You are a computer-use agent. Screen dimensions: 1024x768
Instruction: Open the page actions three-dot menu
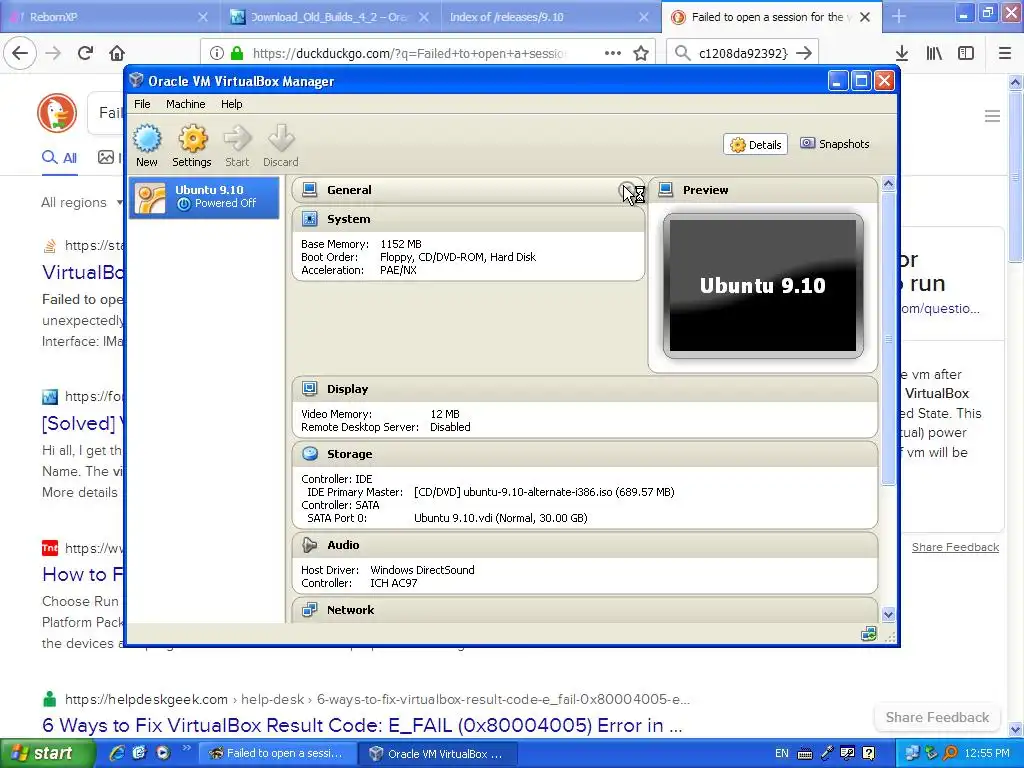613,53
